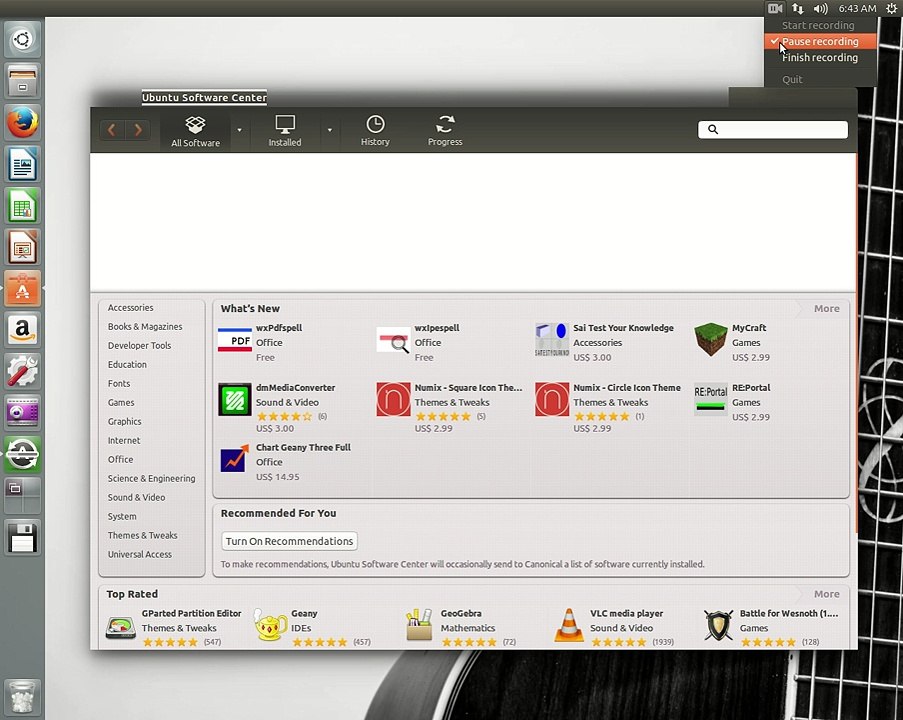This screenshot has width=903, height=720.
Task: Click the software search field
Action: (773, 130)
